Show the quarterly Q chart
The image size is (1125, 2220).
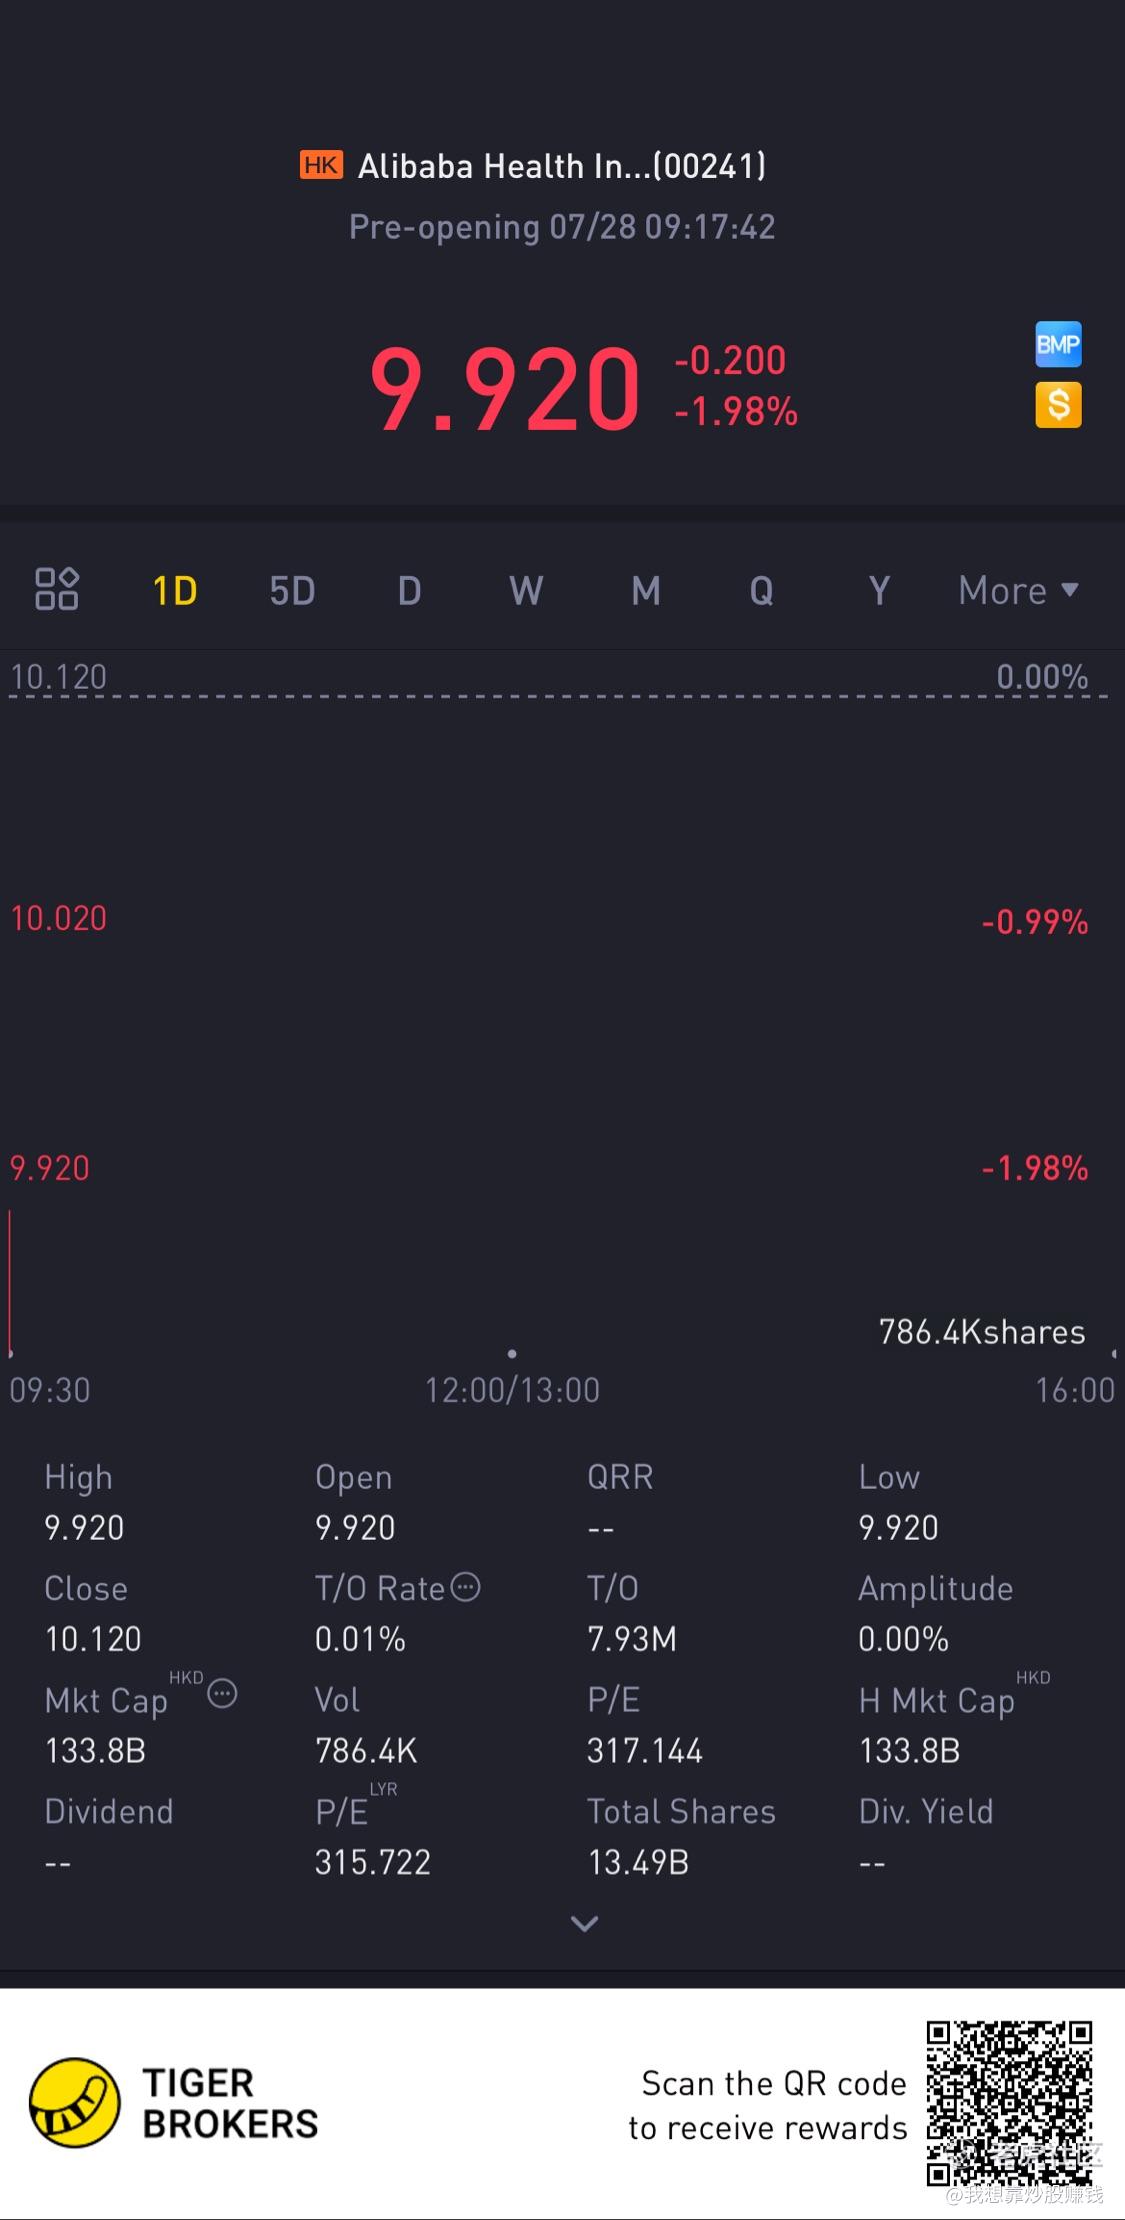[762, 591]
